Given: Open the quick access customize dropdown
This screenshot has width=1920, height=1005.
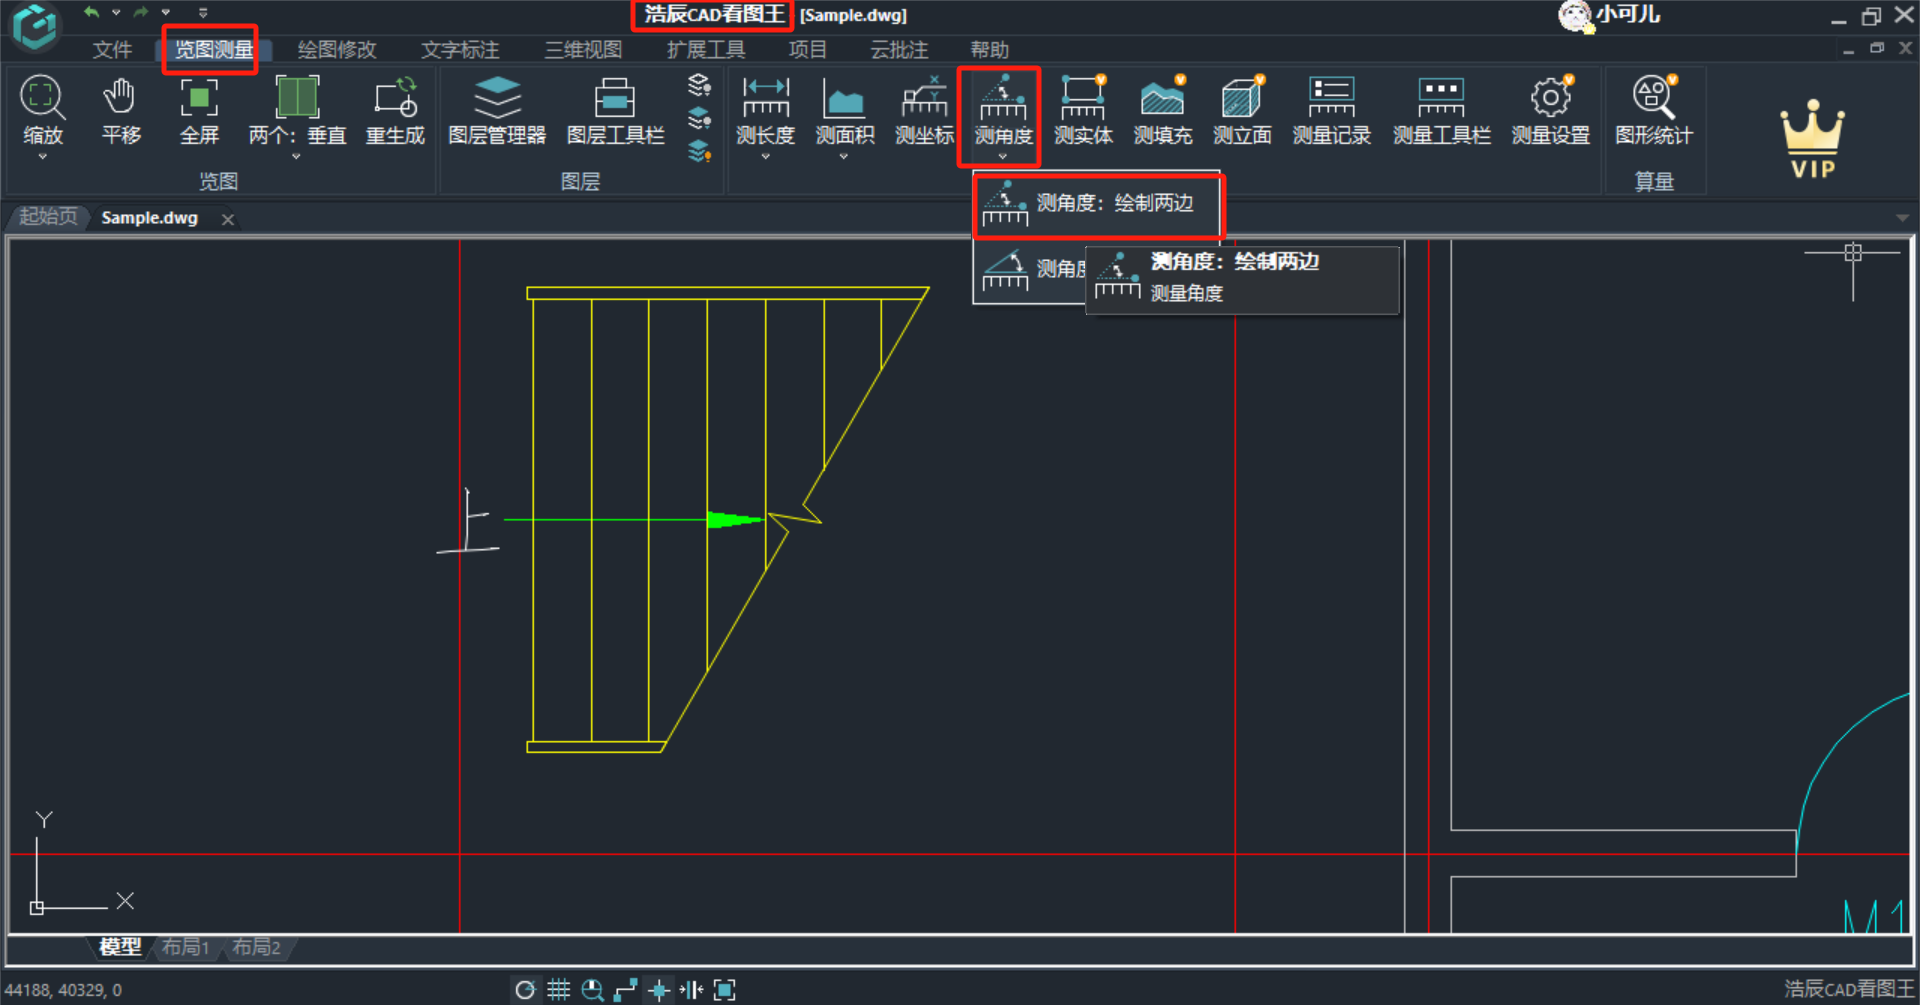Looking at the screenshot, I should [x=203, y=12].
